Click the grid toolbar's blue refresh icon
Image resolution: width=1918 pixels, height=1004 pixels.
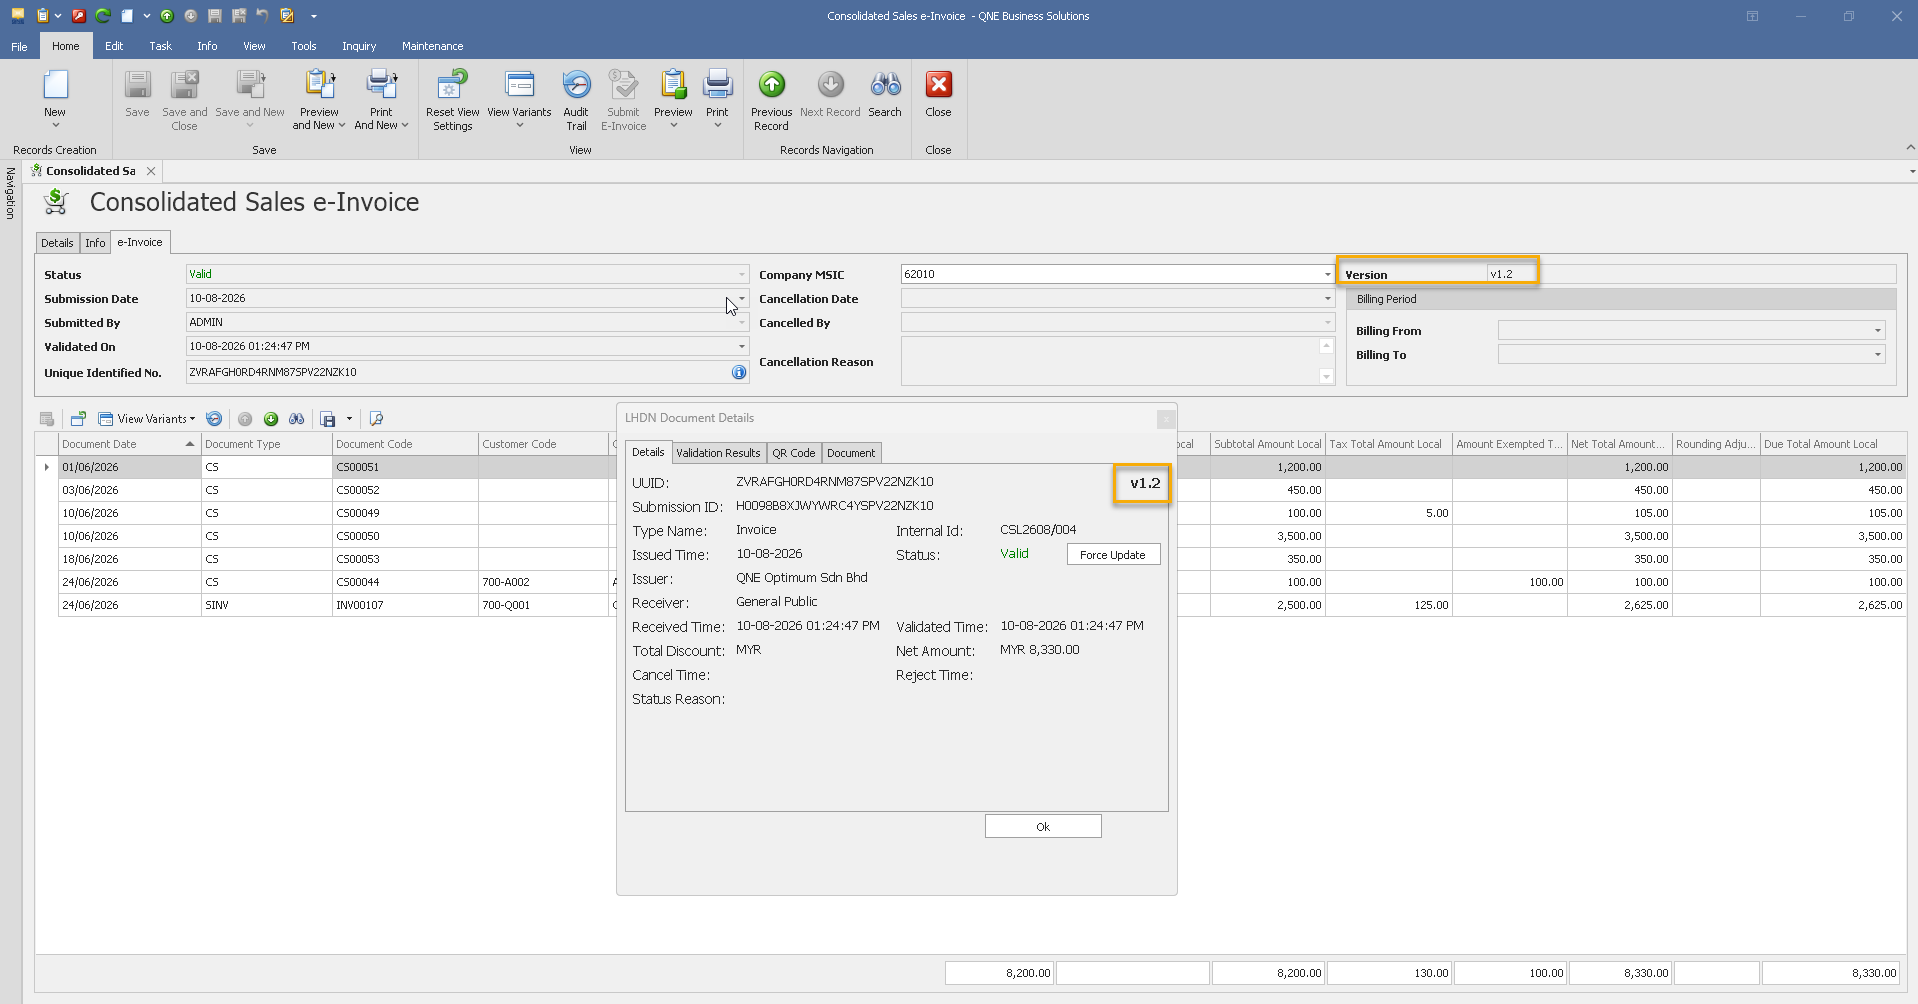[214, 419]
